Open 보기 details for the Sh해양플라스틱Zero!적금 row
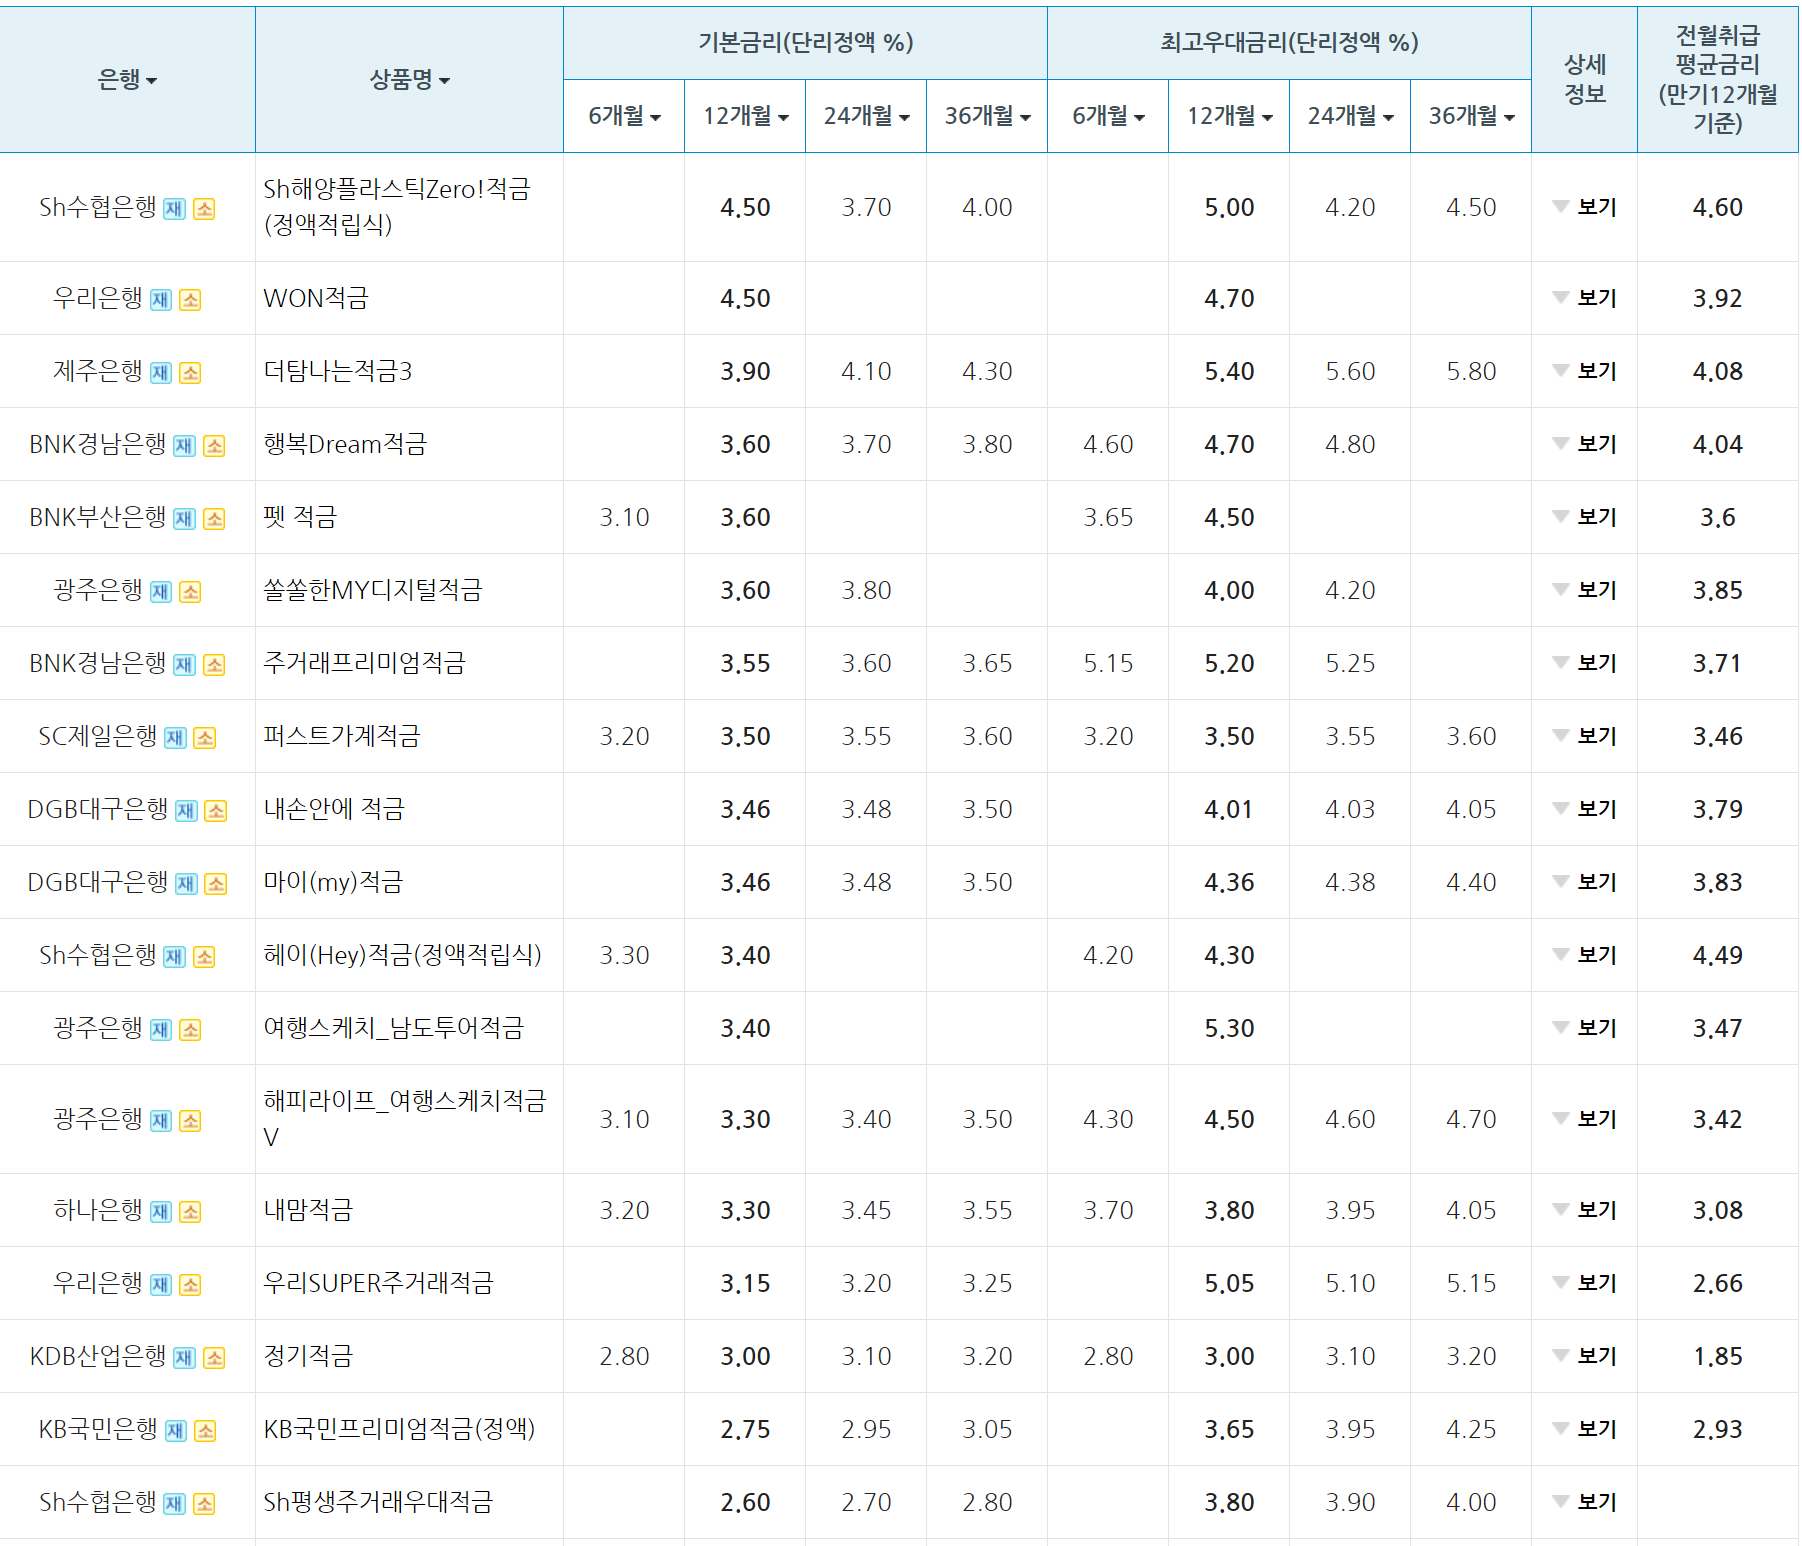 (x=1585, y=207)
